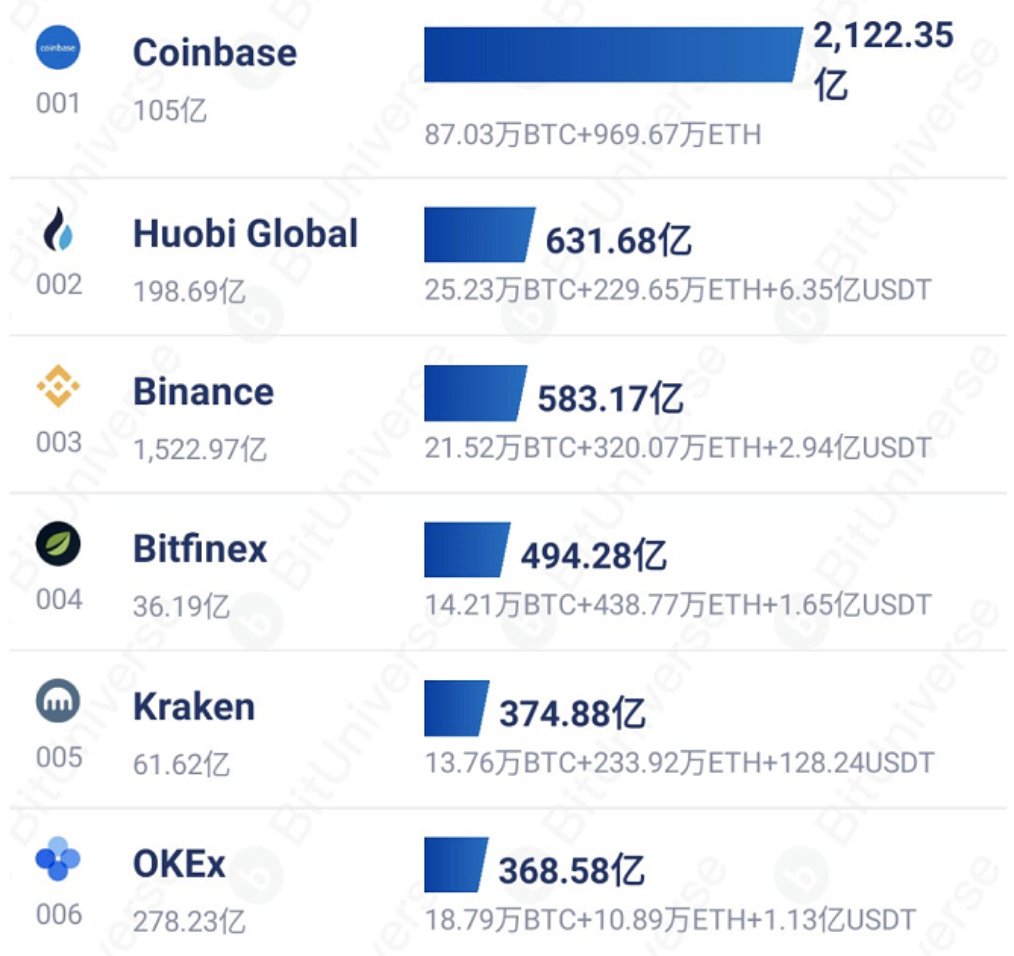This screenshot has width=1014, height=956.
Task: Click the rank number 003 label
Action: pyautogui.click(x=59, y=442)
